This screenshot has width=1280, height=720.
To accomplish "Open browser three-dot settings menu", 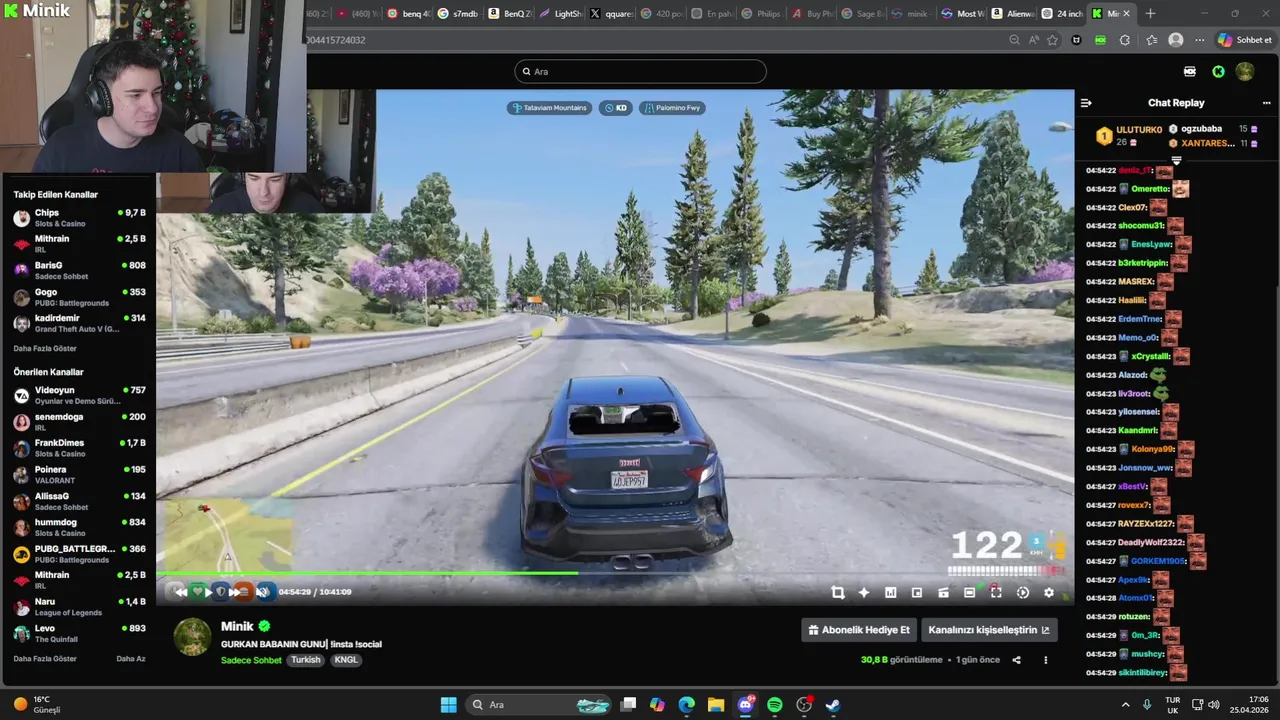I will point(1200,40).
